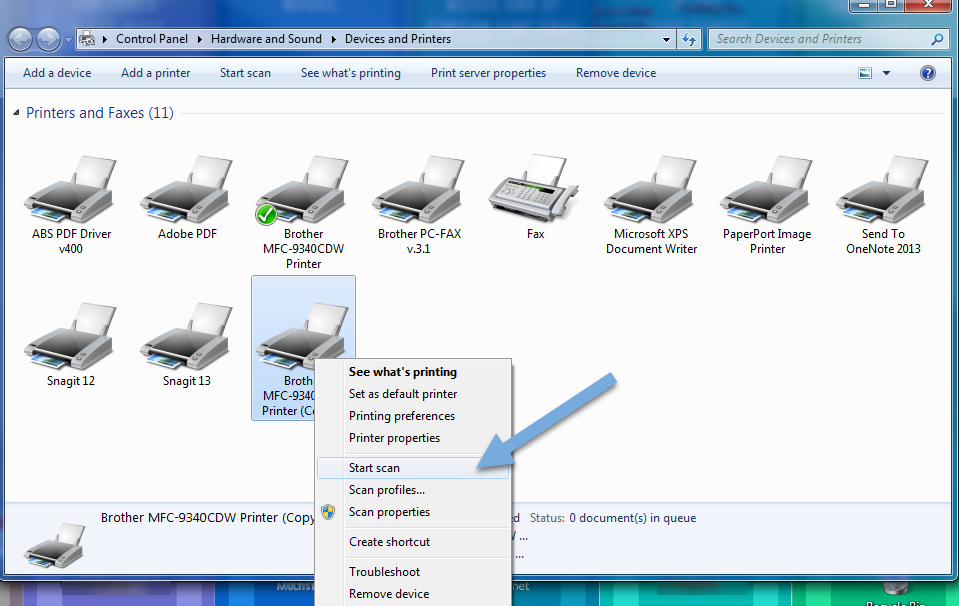Viewport: 959px width, 606px height.
Task: Select the PaperPort Image Printer icon
Action: coord(767,190)
